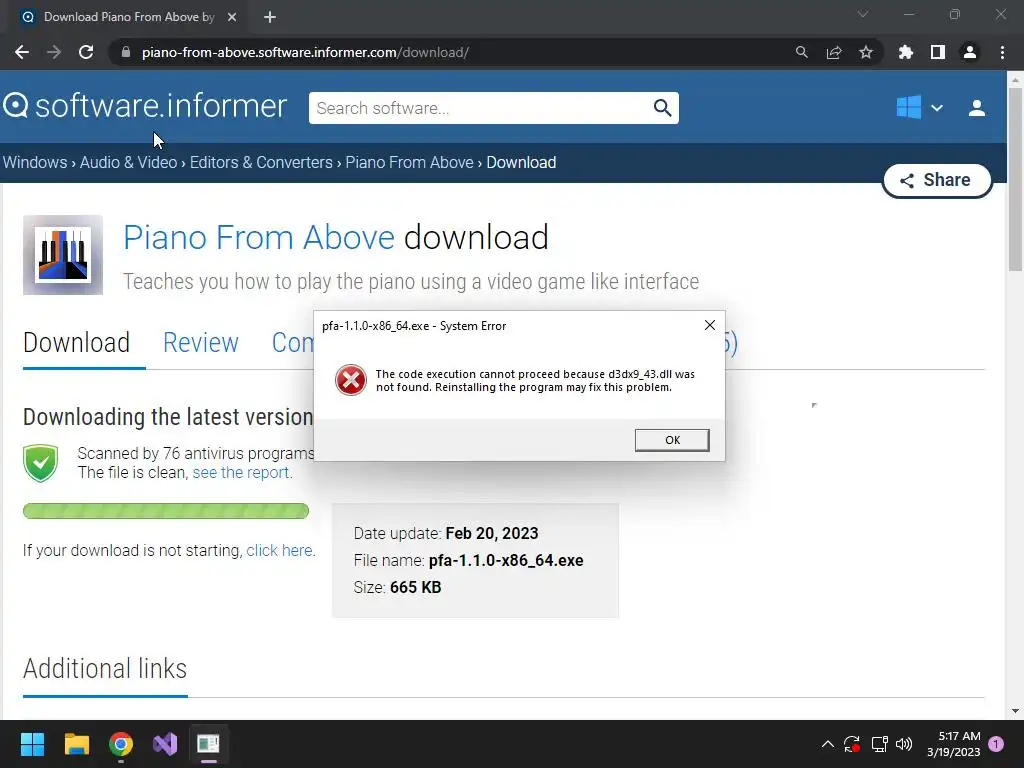
Task: Click the software.informer logo
Action: coord(145,106)
